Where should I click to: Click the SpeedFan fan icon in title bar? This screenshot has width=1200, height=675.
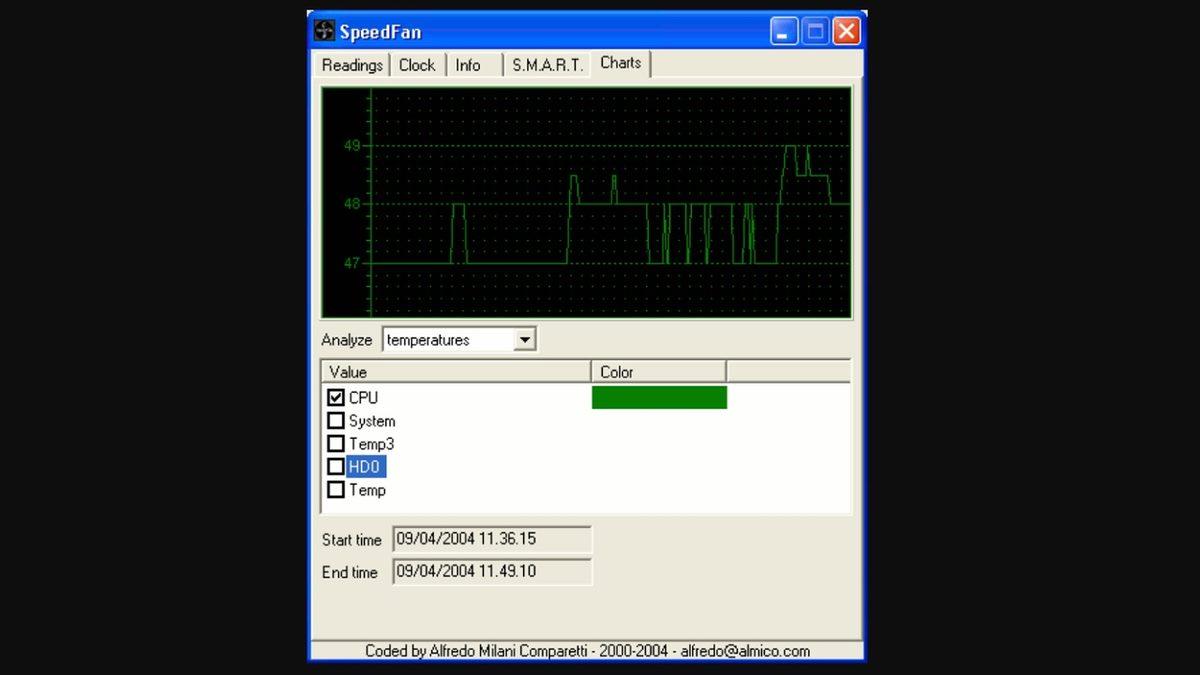point(325,31)
